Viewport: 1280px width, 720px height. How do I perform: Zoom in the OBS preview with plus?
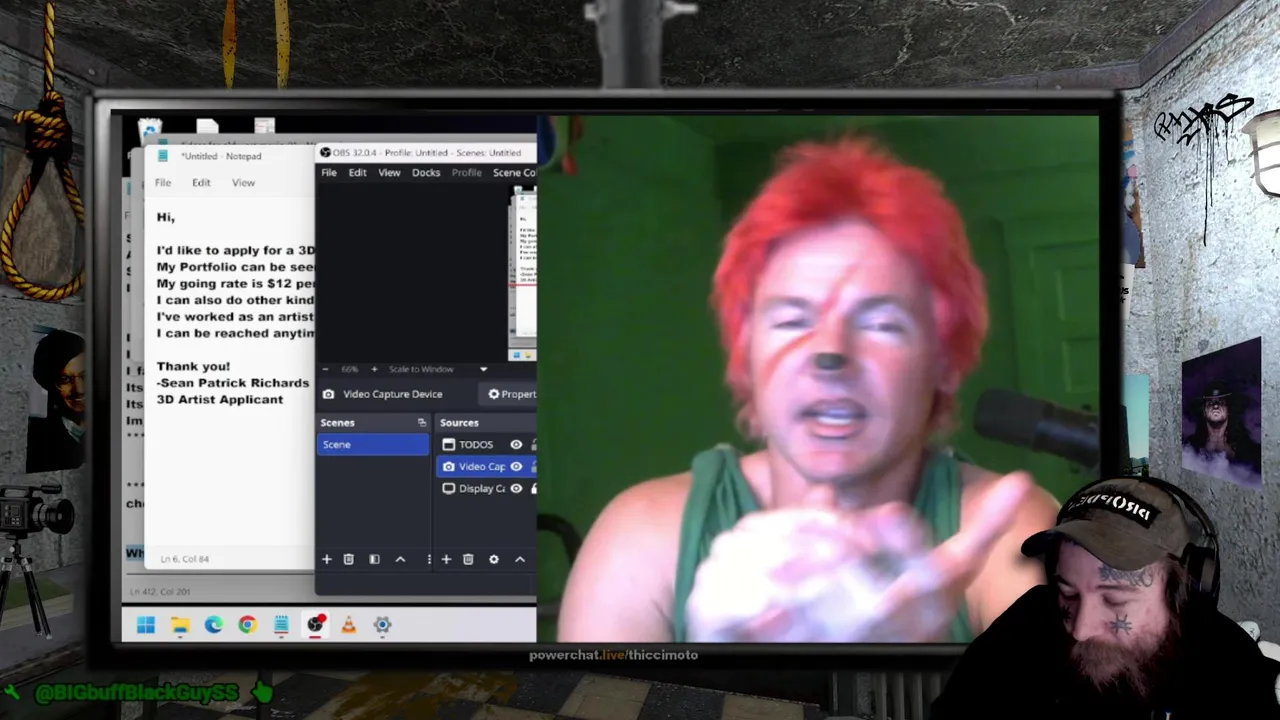pos(374,369)
